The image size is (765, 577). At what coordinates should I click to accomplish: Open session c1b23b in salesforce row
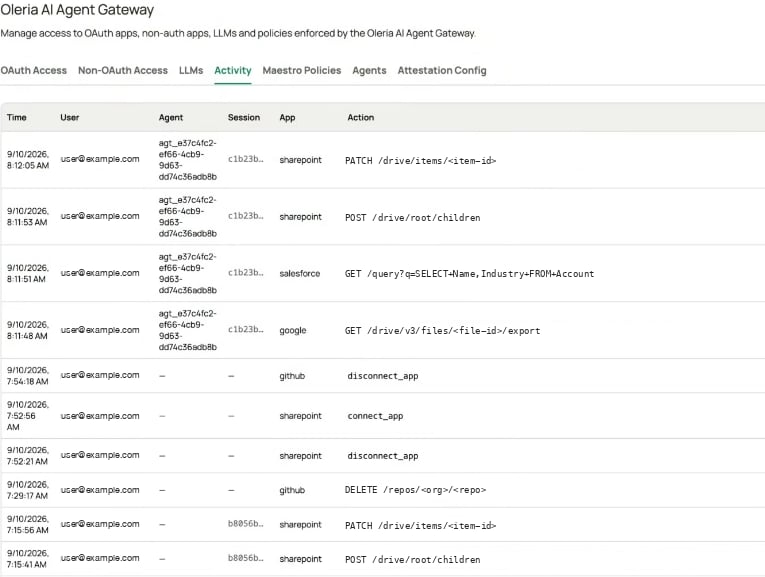click(245, 273)
